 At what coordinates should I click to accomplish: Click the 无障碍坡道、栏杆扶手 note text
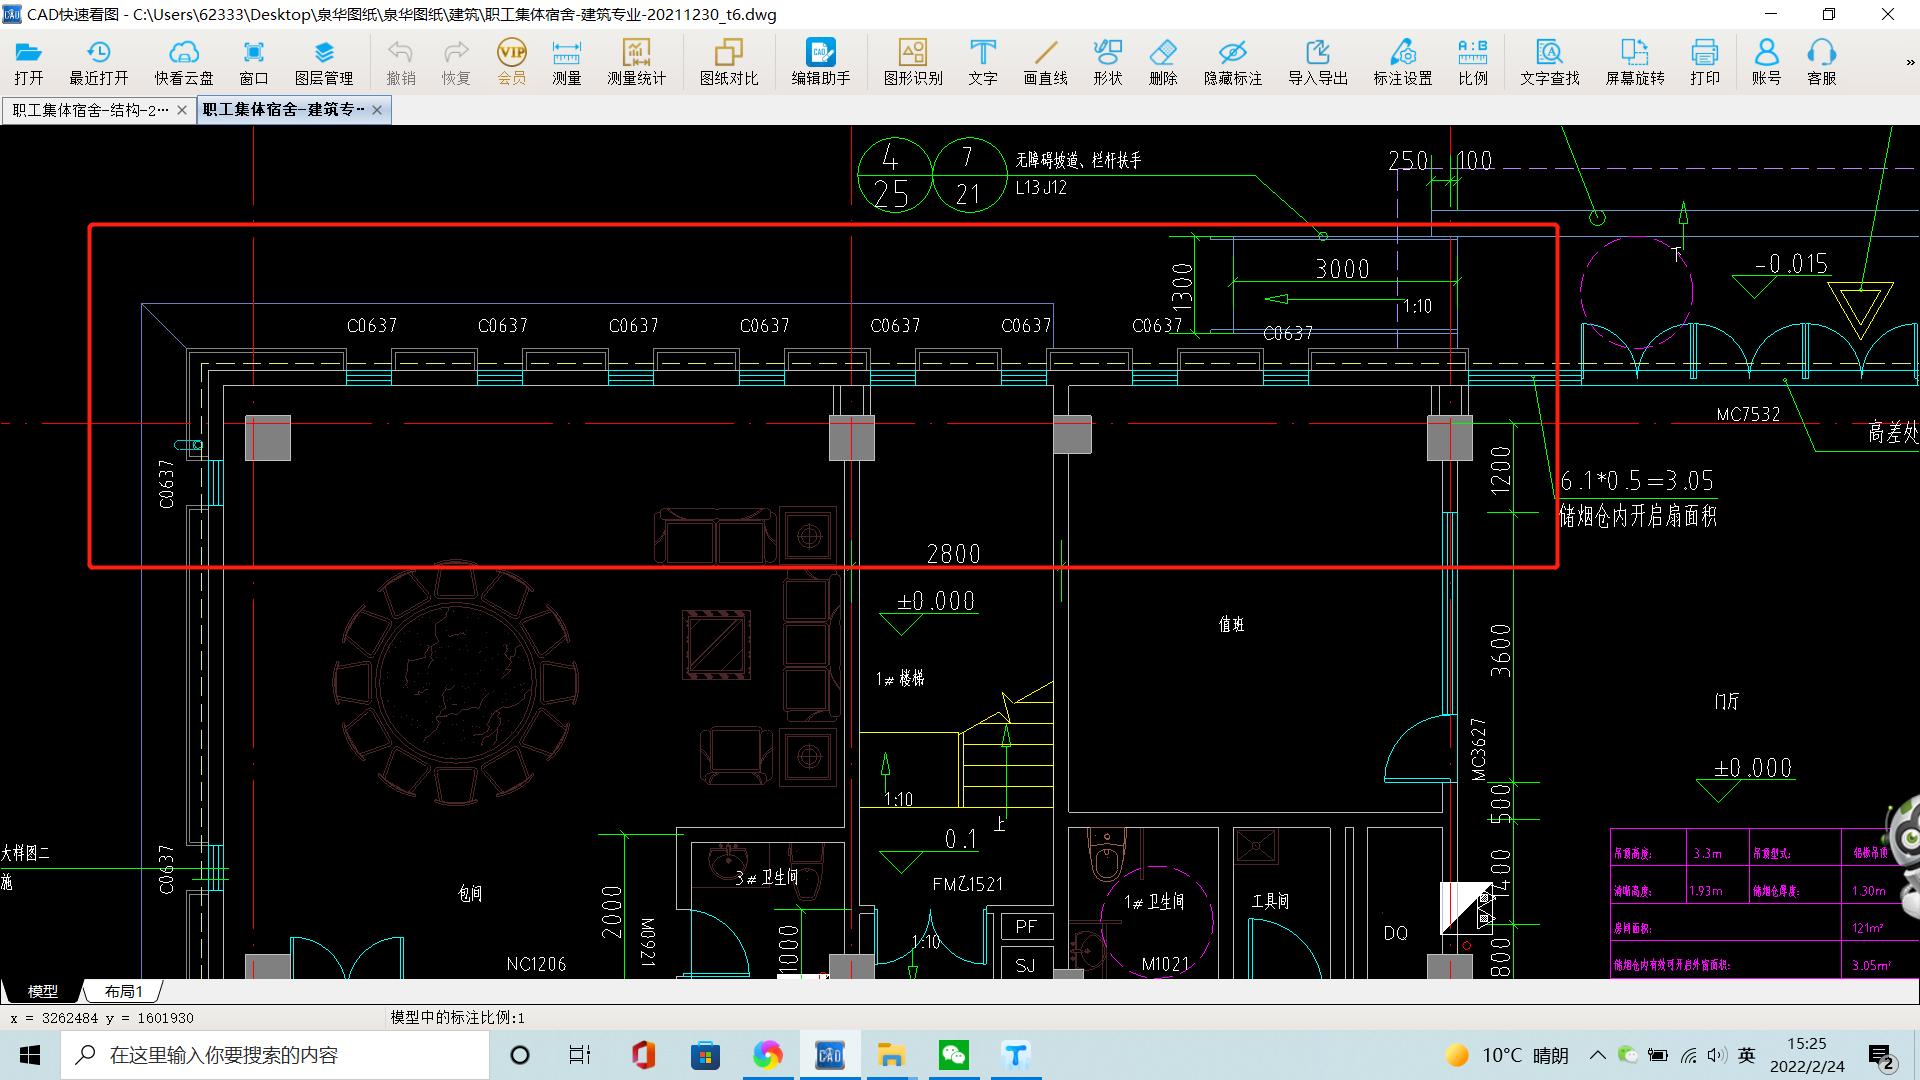click(1078, 160)
